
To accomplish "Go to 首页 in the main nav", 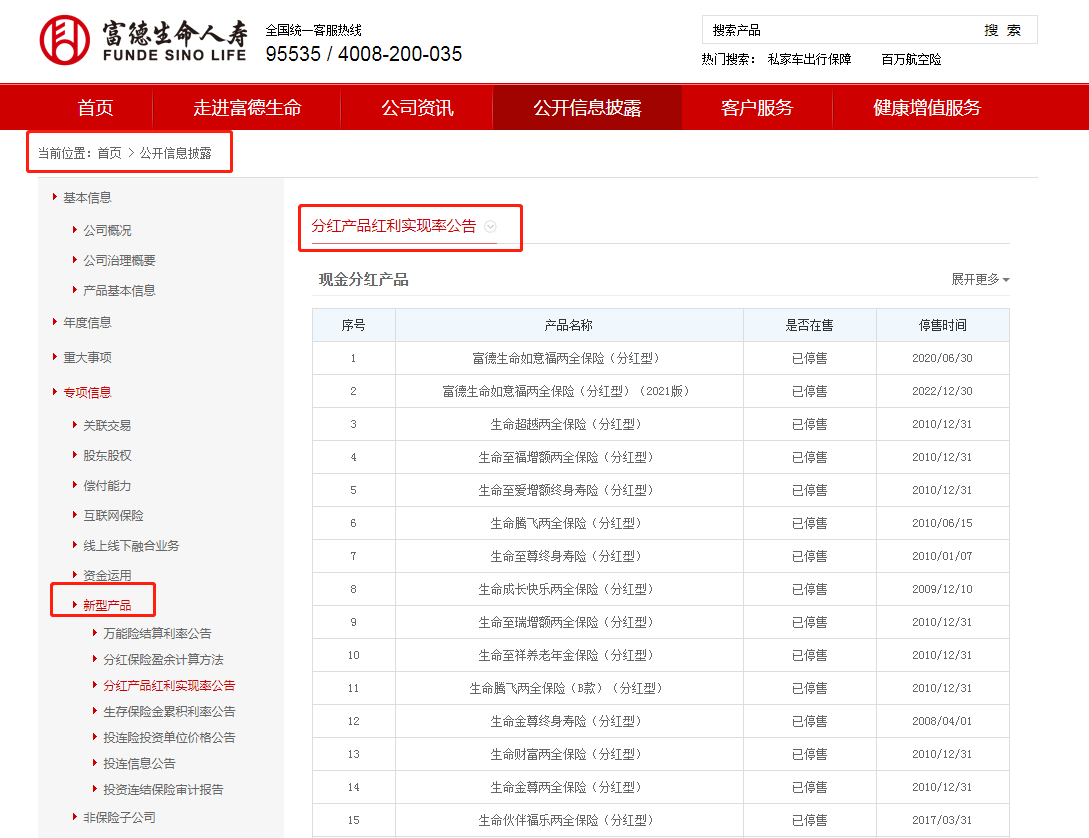I will tap(95, 108).
